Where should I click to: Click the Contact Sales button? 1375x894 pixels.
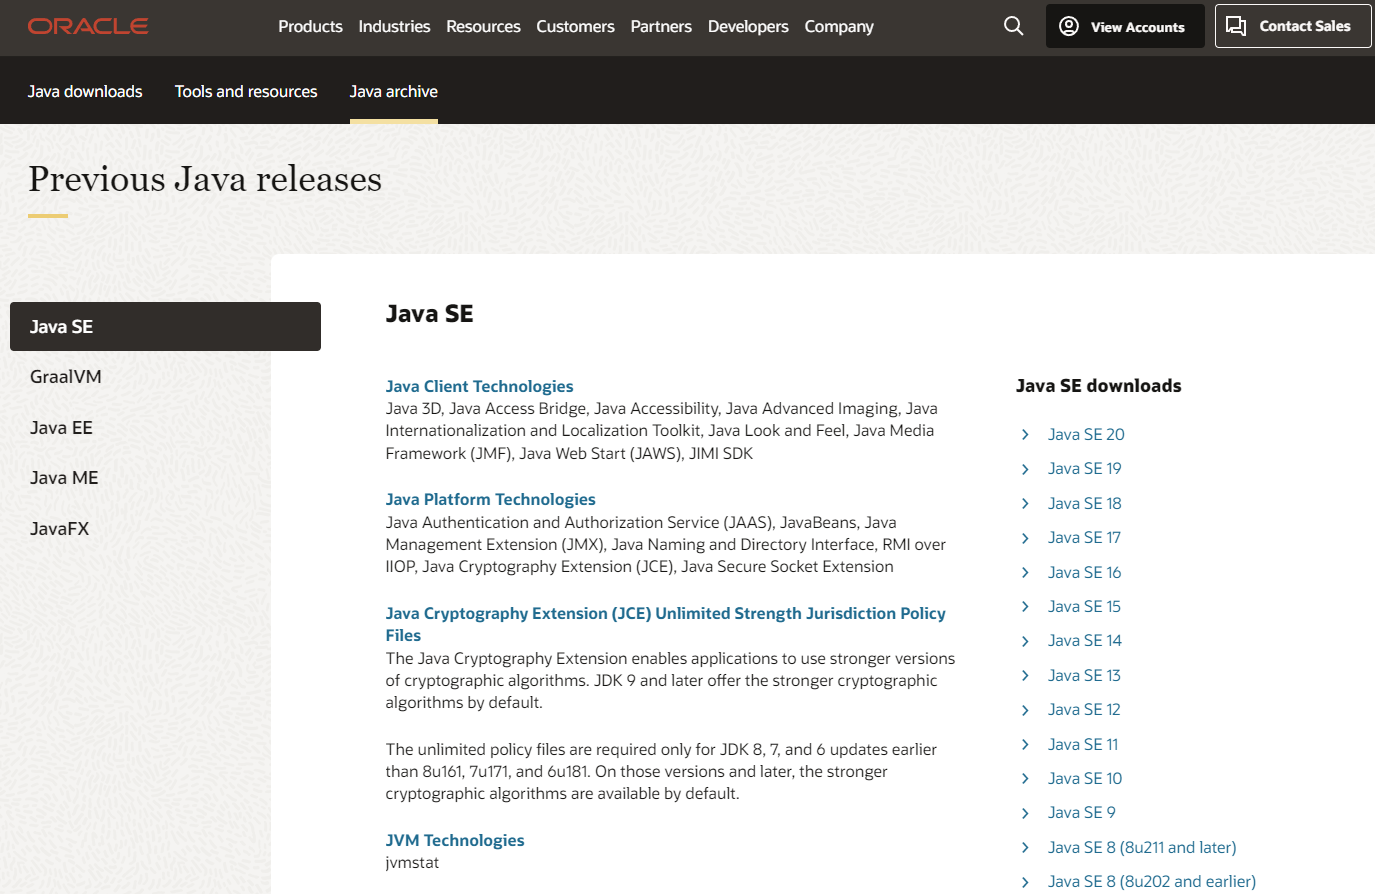click(x=1293, y=26)
